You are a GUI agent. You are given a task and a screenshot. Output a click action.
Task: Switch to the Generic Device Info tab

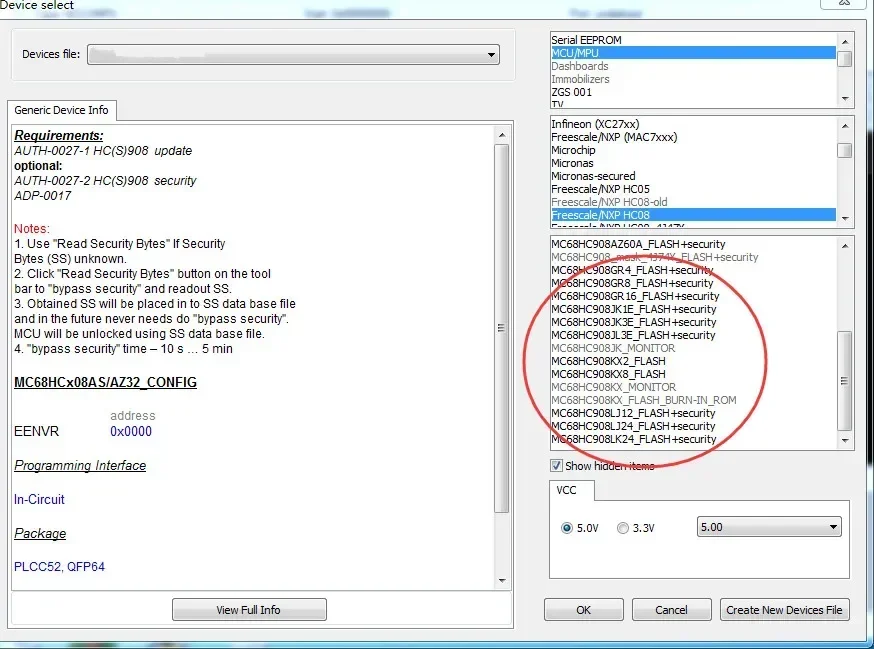click(x=61, y=110)
